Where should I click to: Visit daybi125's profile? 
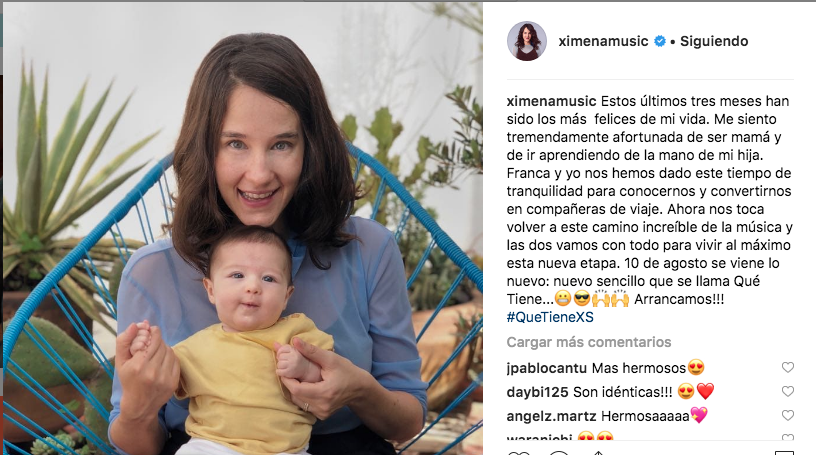tap(538, 392)
